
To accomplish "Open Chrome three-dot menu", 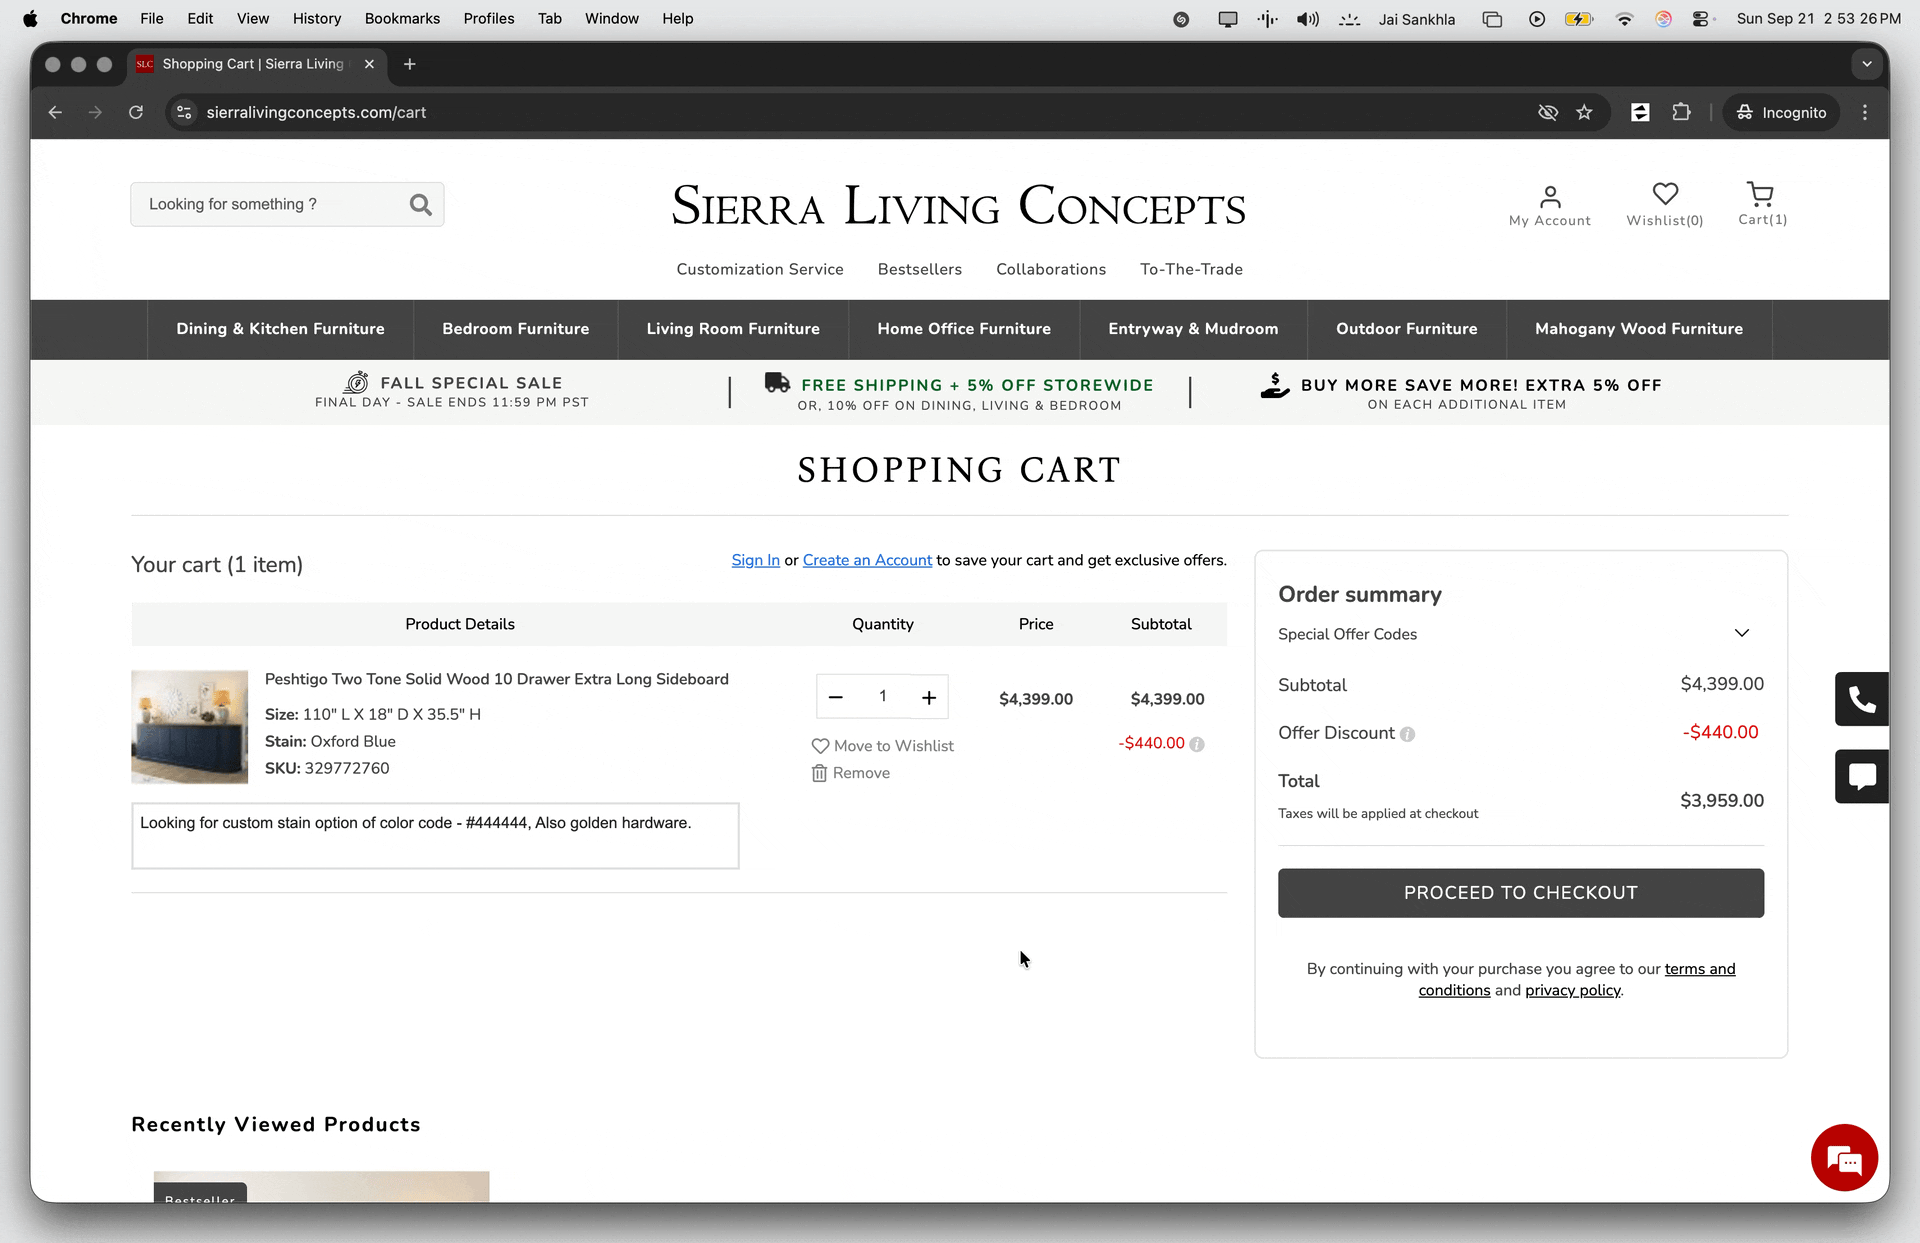I will [x=1865, y=113].
